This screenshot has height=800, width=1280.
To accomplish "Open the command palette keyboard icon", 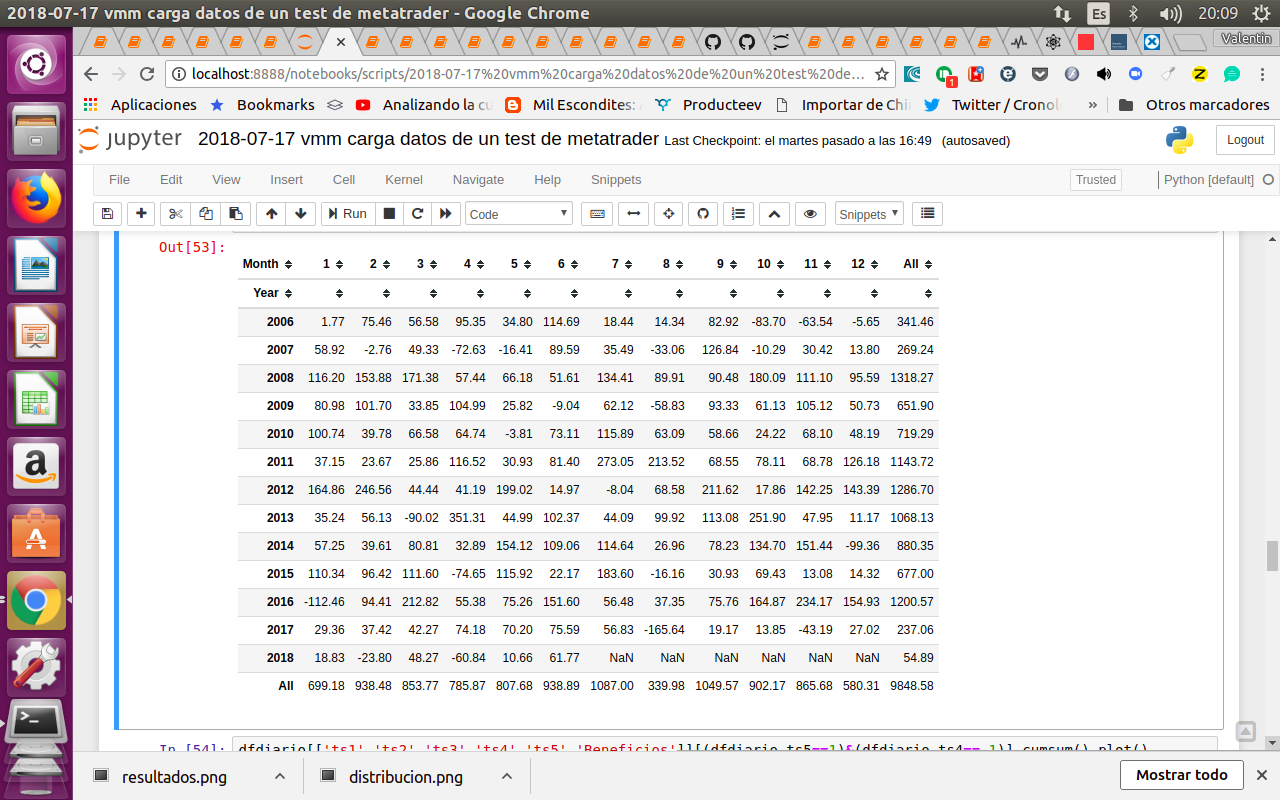I will (597, 214).
